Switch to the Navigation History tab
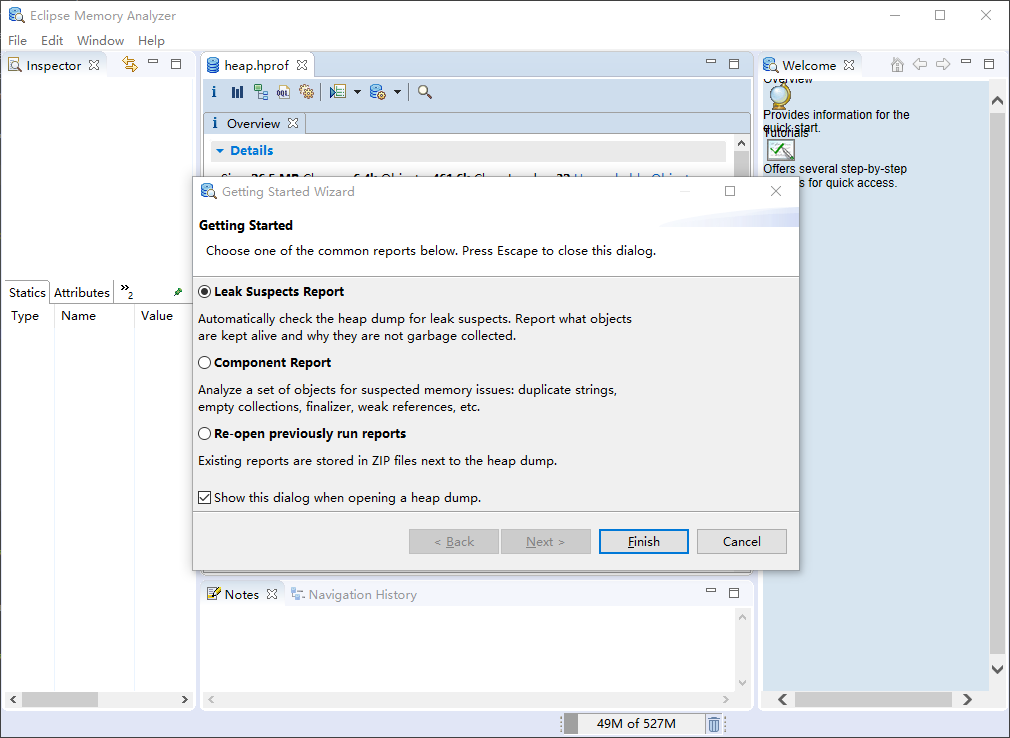The height and width of the screenshot is (738, 1010). click(354, 594)
